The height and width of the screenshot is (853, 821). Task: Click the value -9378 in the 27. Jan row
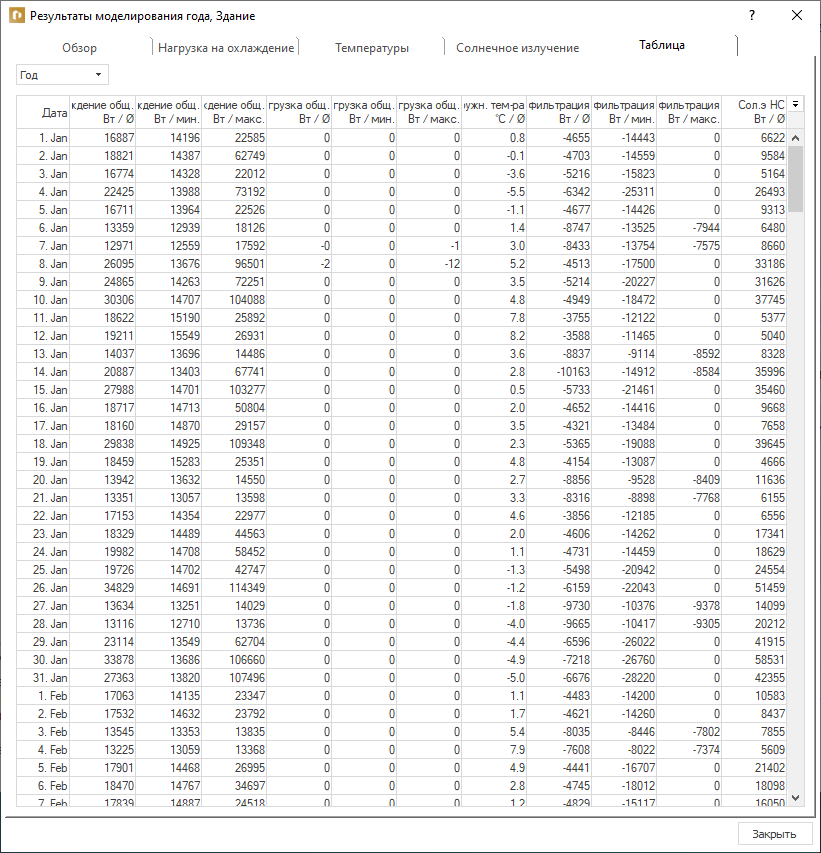tap(706, 606)
